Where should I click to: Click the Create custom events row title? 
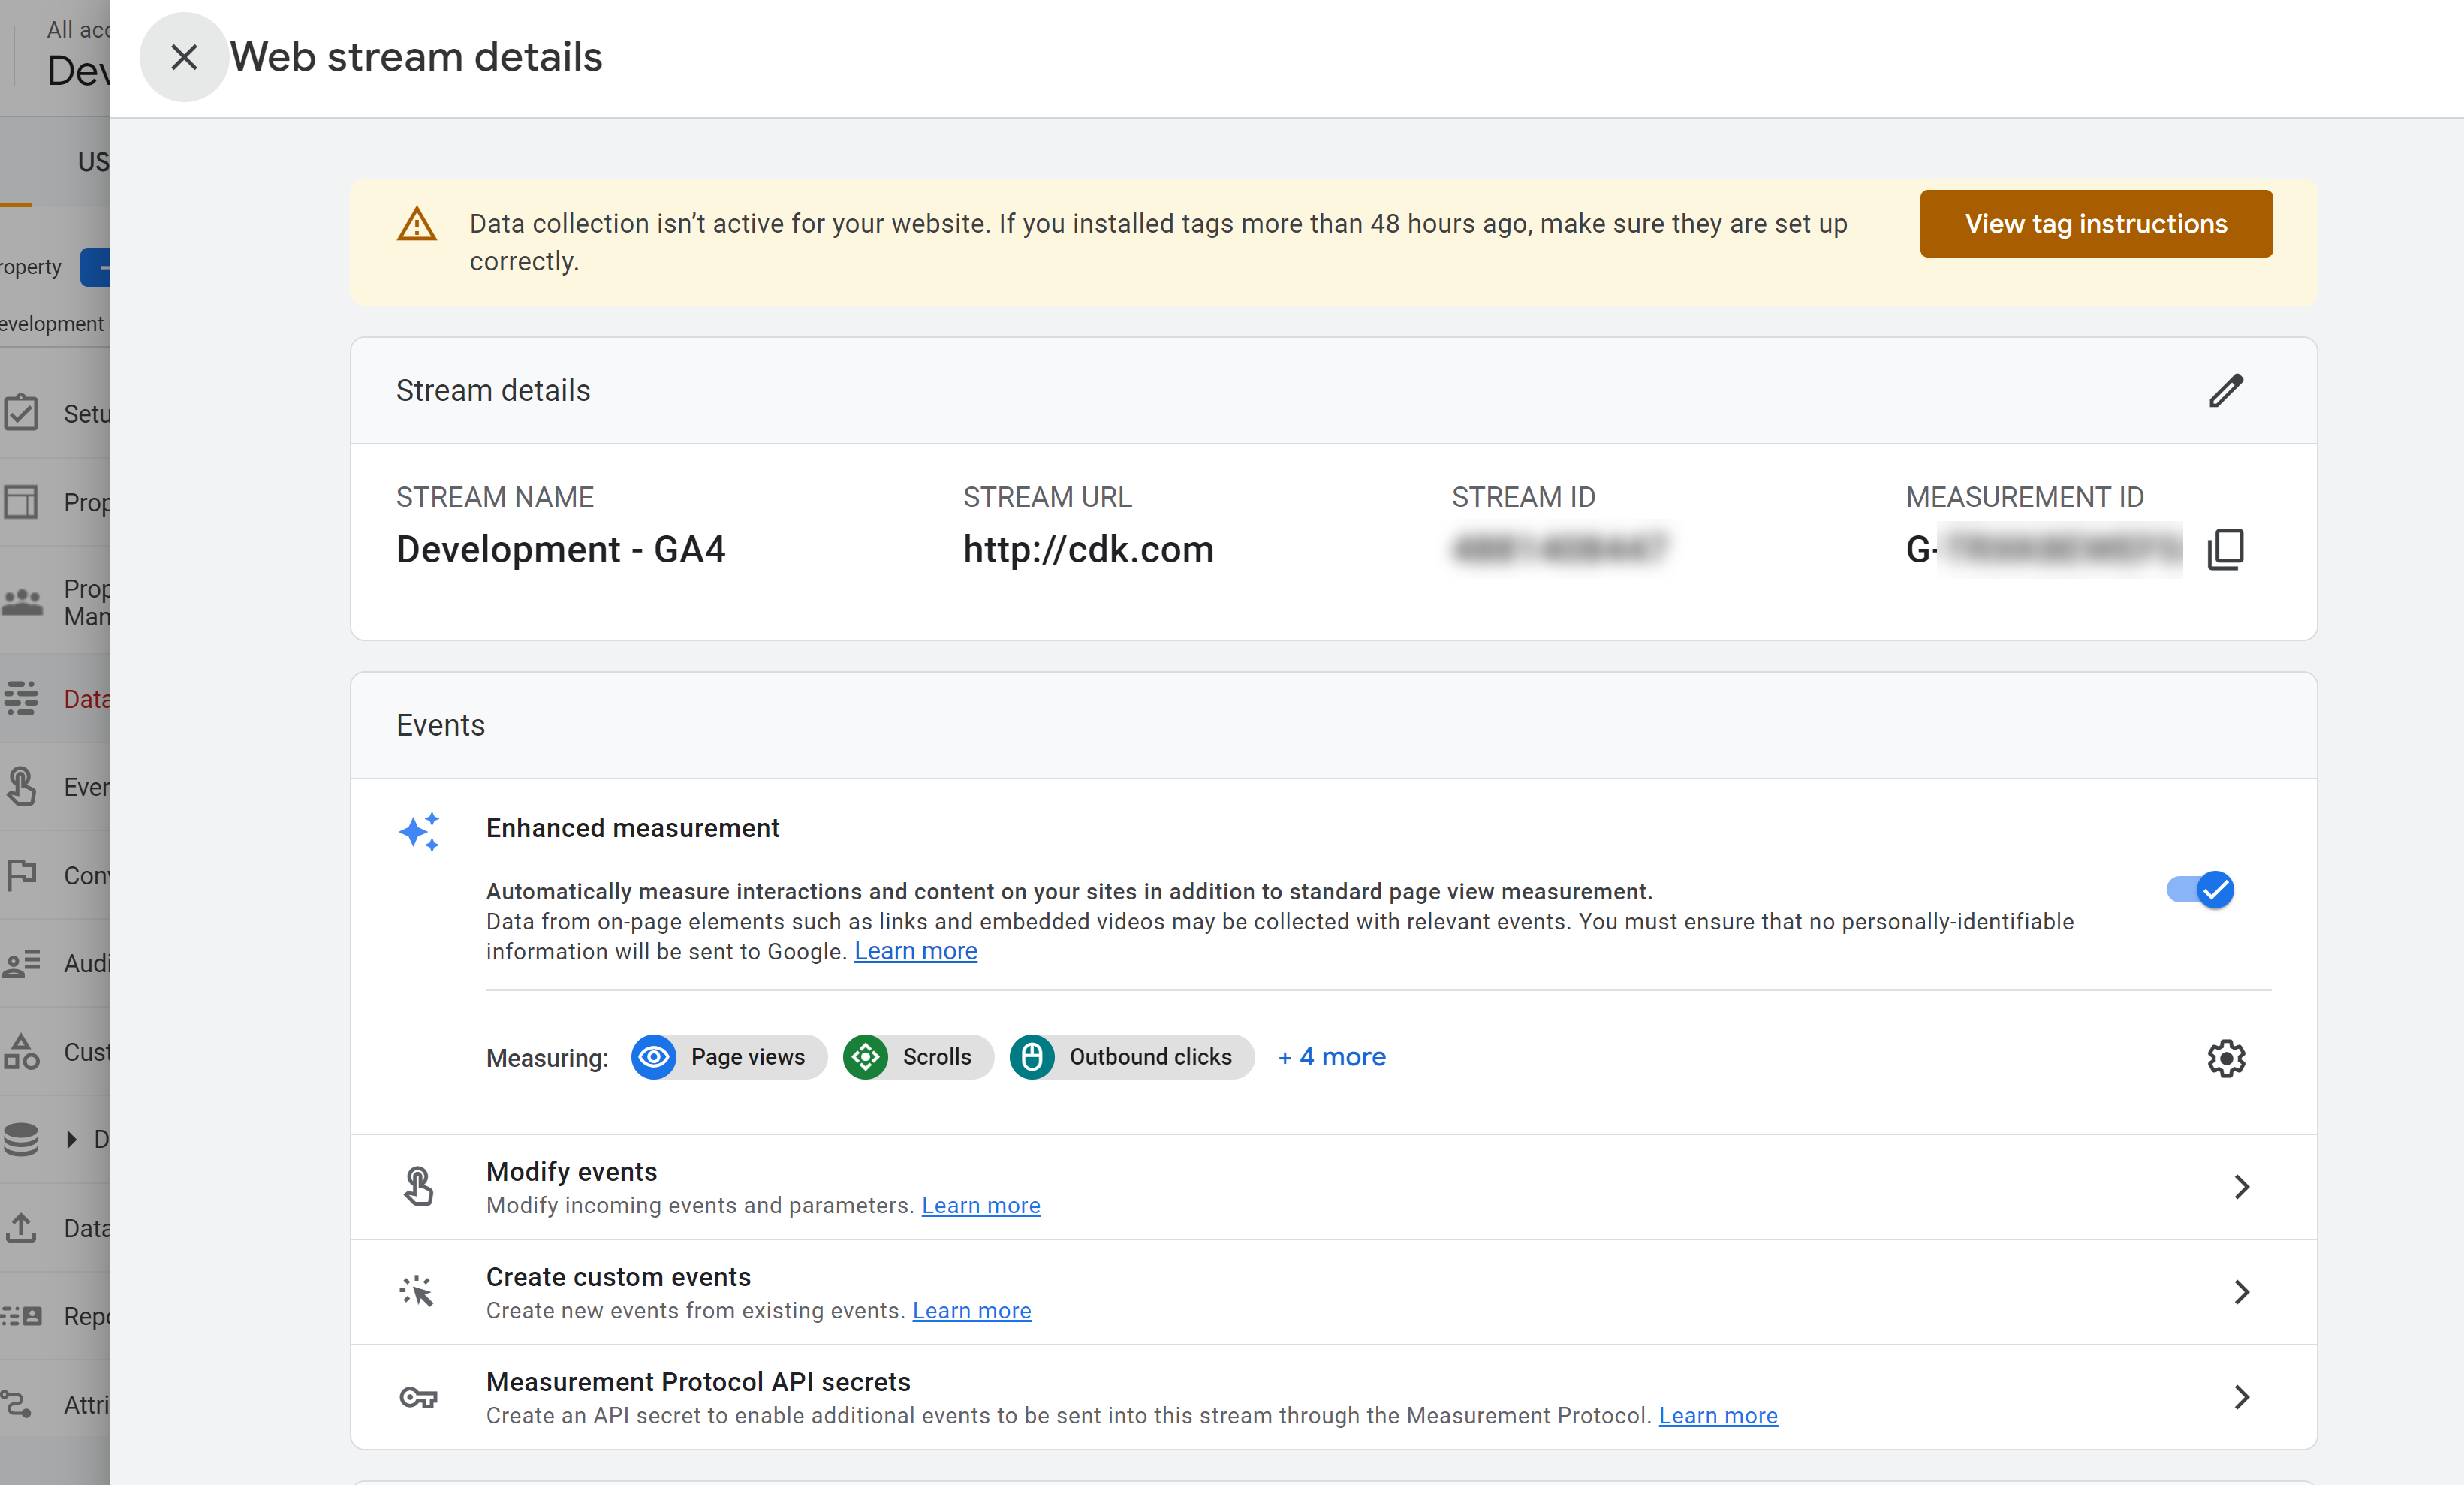[x=618, y=1277]
